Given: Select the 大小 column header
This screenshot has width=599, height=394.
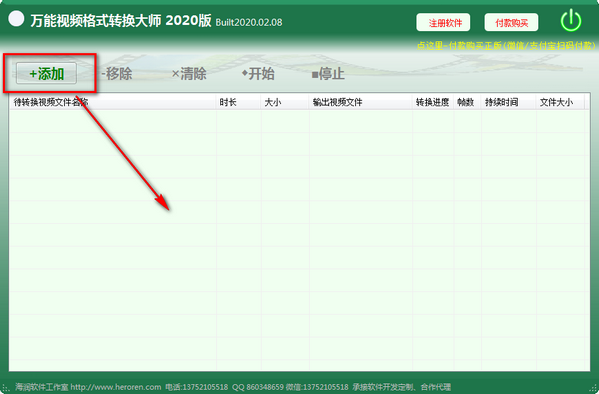Looking at the screenshot, I should click(285, 102).
